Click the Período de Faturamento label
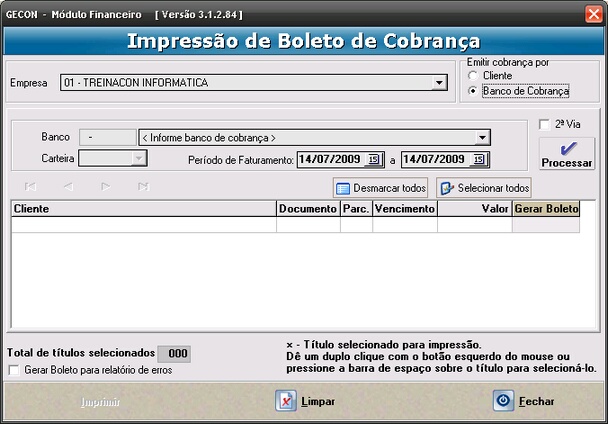This screenshot has height=424, width=608. (x=240, y=160)
